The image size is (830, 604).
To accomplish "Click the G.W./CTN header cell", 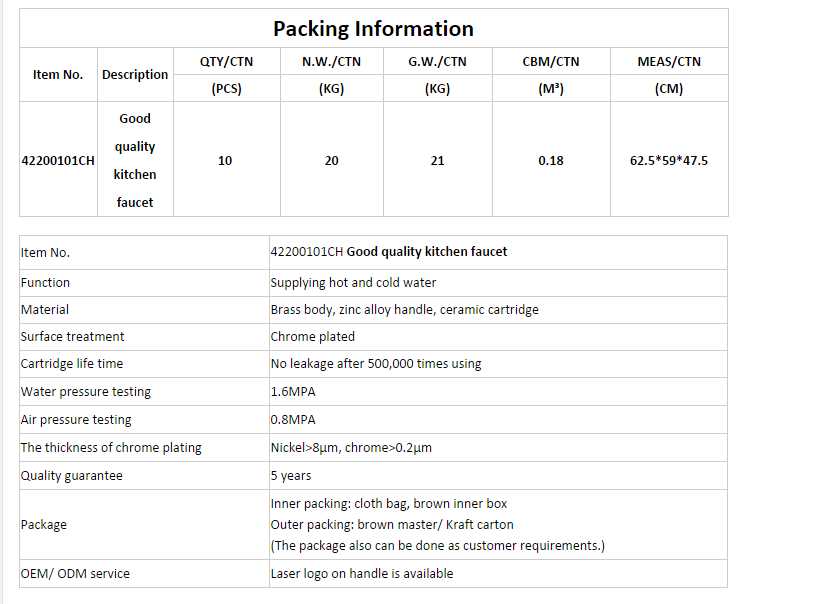I will [x=437, y=62].
